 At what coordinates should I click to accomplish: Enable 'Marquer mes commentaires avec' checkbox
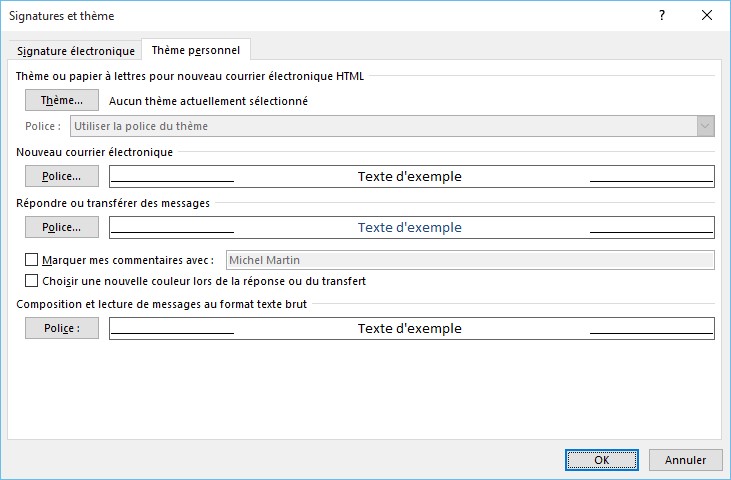coord(32,260)
